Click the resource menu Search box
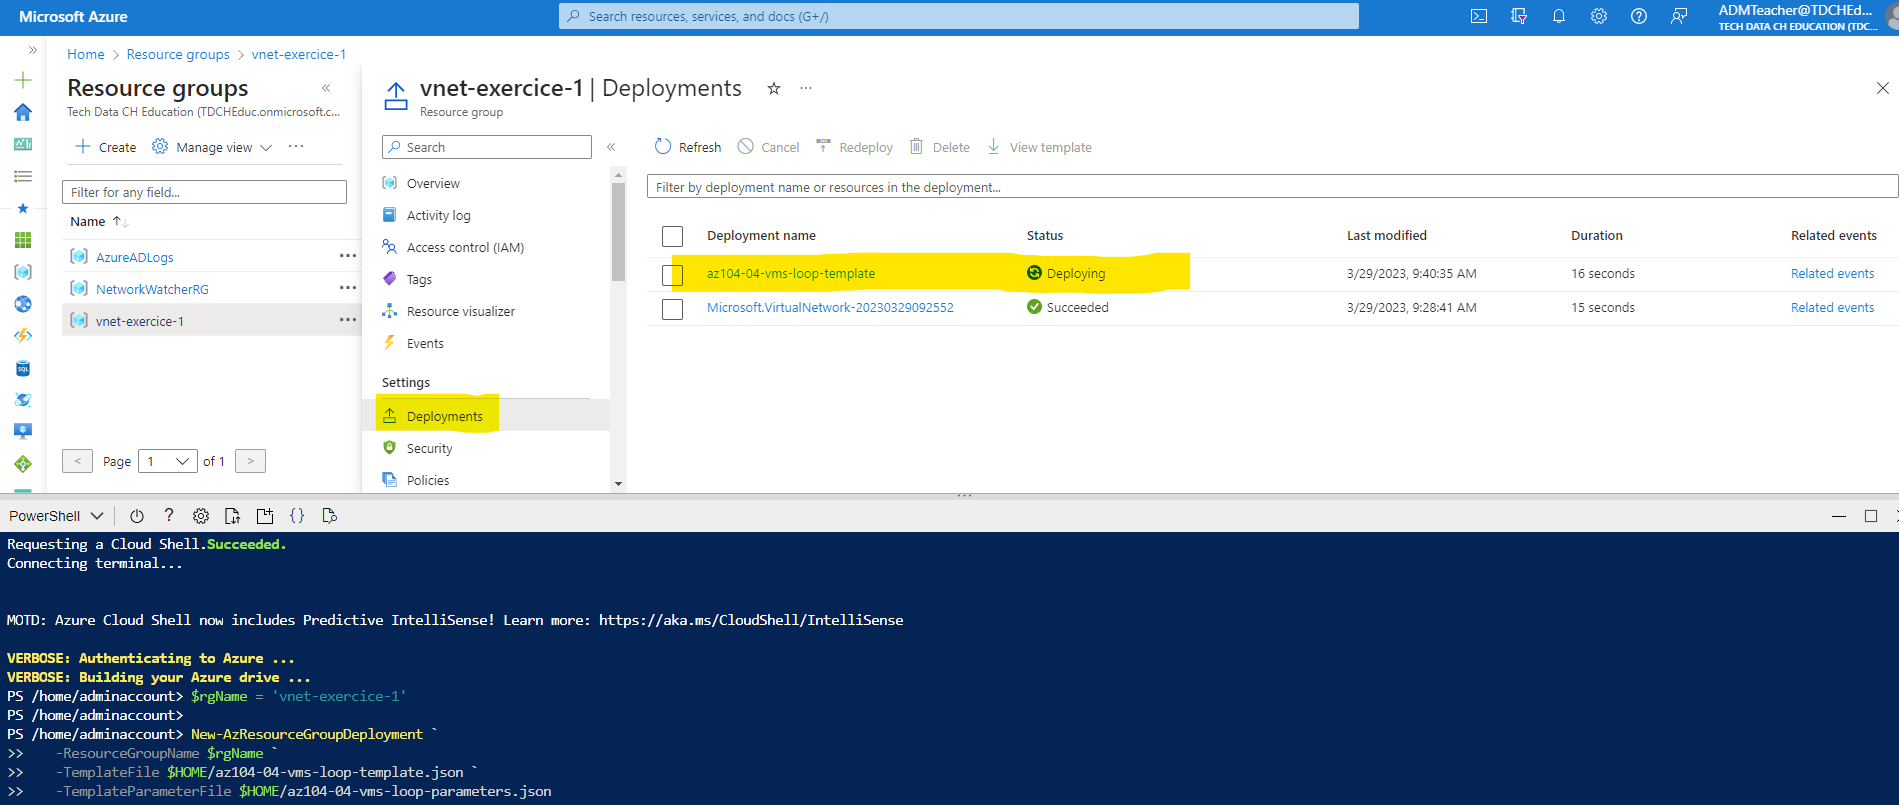The image size is (1899, 805). [x=487, y=147]
